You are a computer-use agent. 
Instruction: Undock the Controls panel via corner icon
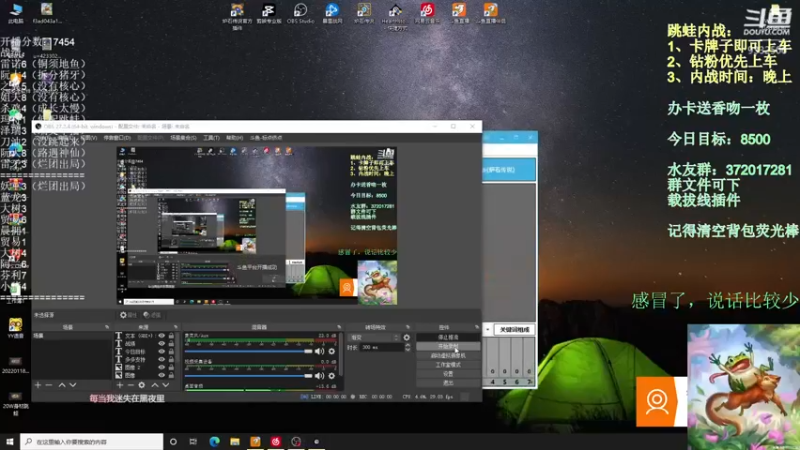[x=477, y=327]
